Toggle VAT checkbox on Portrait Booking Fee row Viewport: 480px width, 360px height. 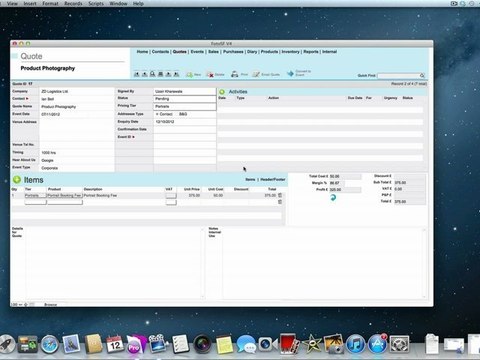171,195
